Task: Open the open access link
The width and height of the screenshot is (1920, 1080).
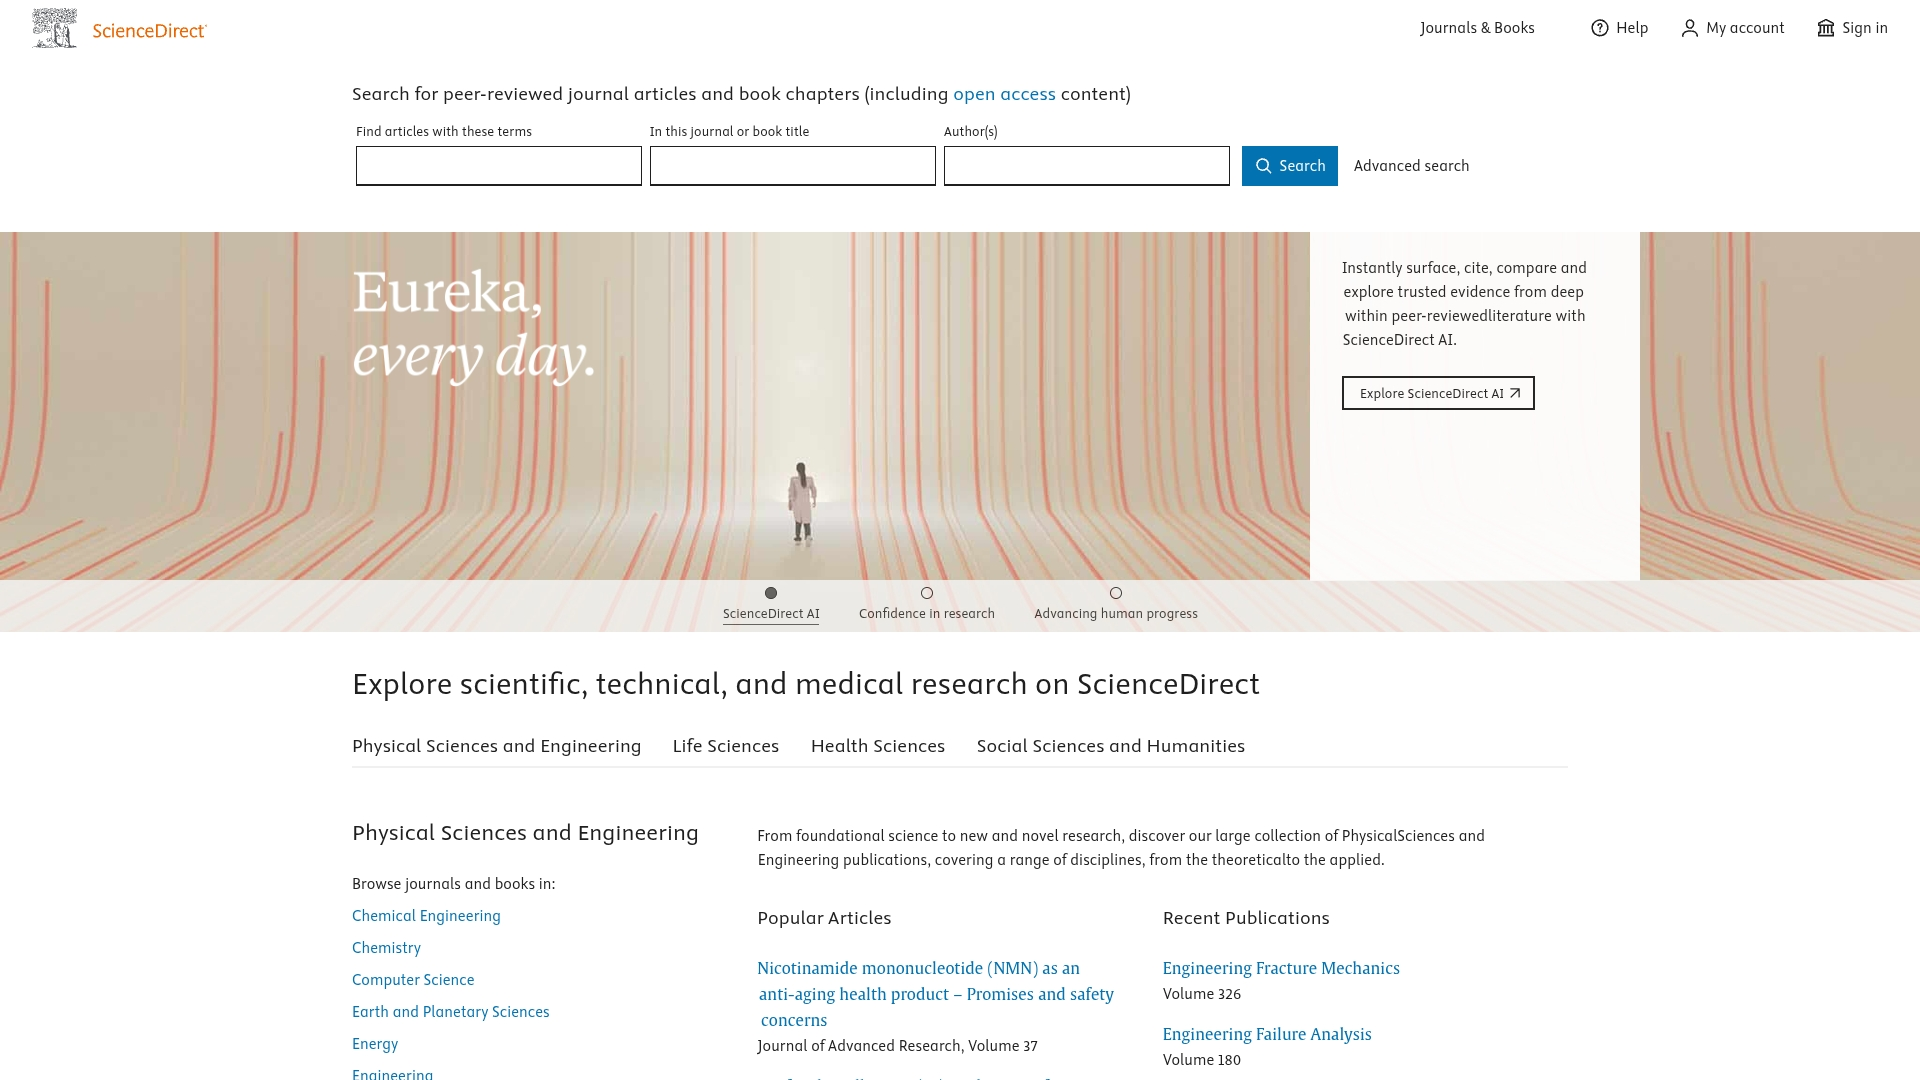Action: click(x=1004, y=94)
